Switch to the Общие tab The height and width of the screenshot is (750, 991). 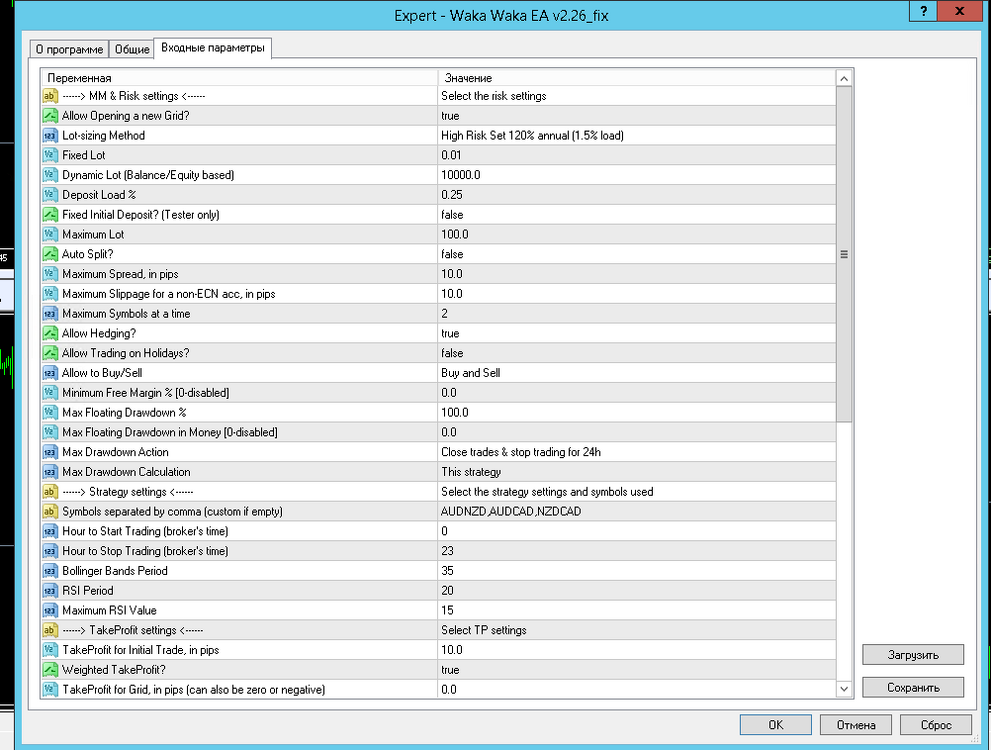click(x=132, y=49)
